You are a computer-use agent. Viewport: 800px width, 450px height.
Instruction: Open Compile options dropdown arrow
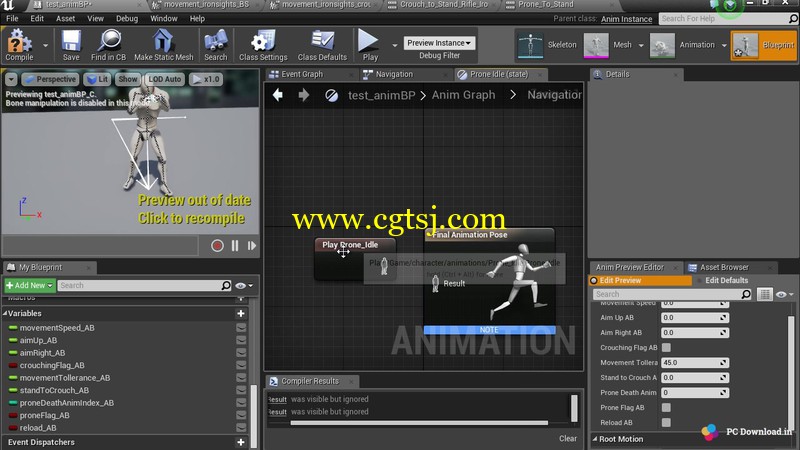[45, 45]
